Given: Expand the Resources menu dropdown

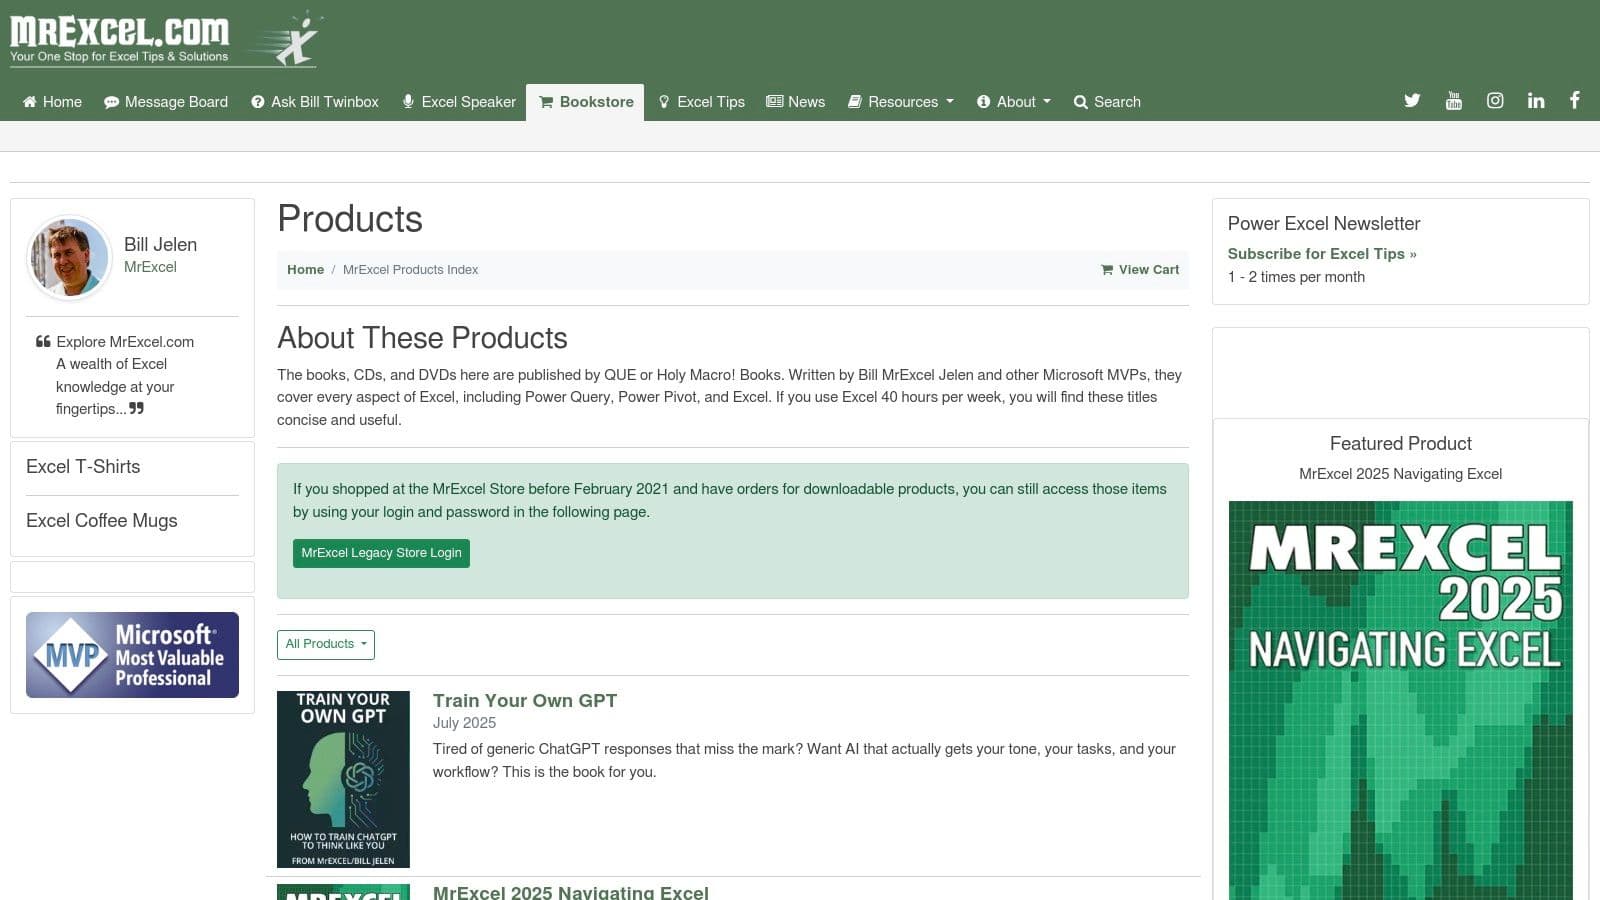Looking at the screenshot, I should pos(901,102).
